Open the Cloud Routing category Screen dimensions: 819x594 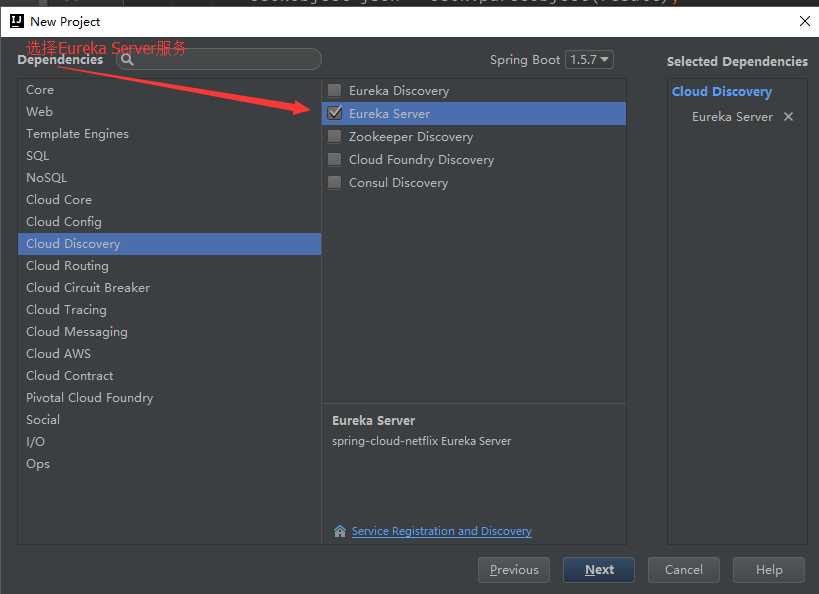169,266
